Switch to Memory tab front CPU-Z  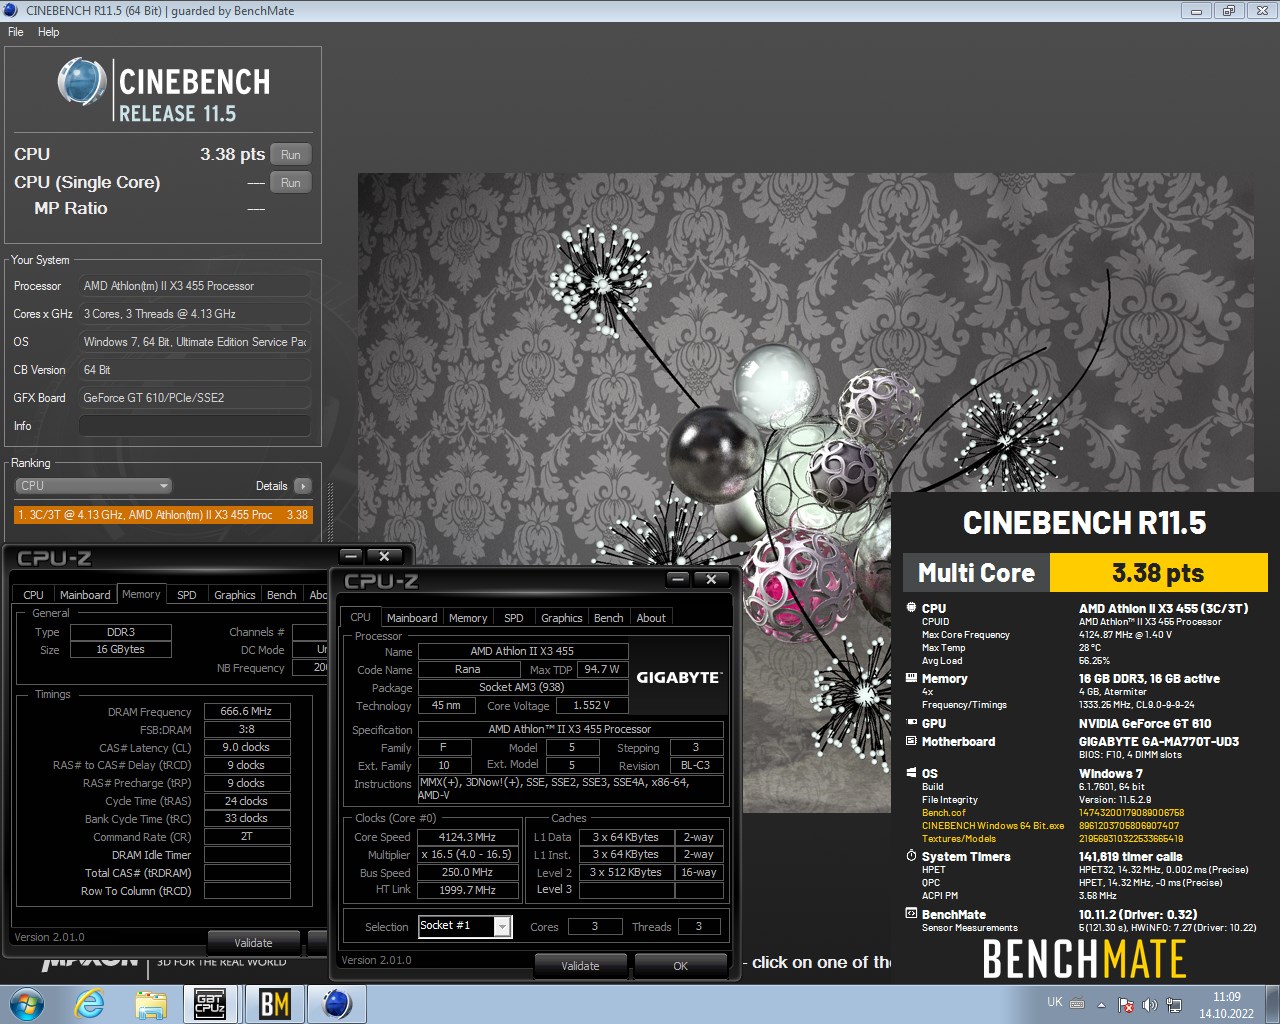point(468,618)
